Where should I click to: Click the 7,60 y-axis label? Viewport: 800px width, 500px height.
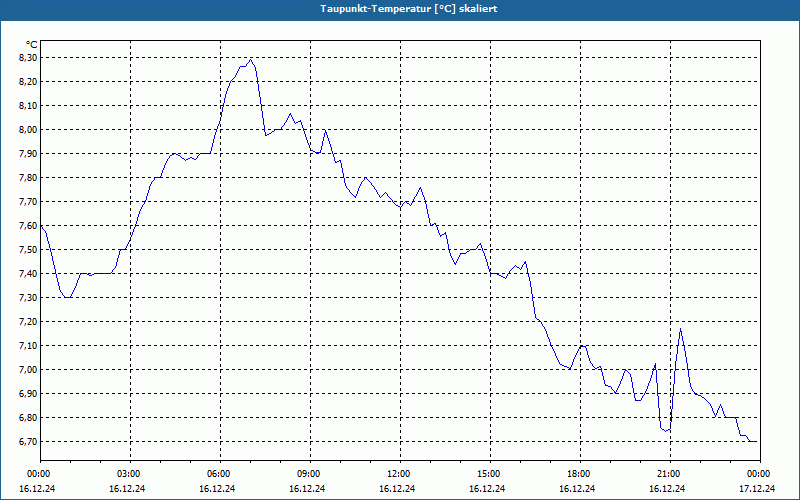click(28, 226)
